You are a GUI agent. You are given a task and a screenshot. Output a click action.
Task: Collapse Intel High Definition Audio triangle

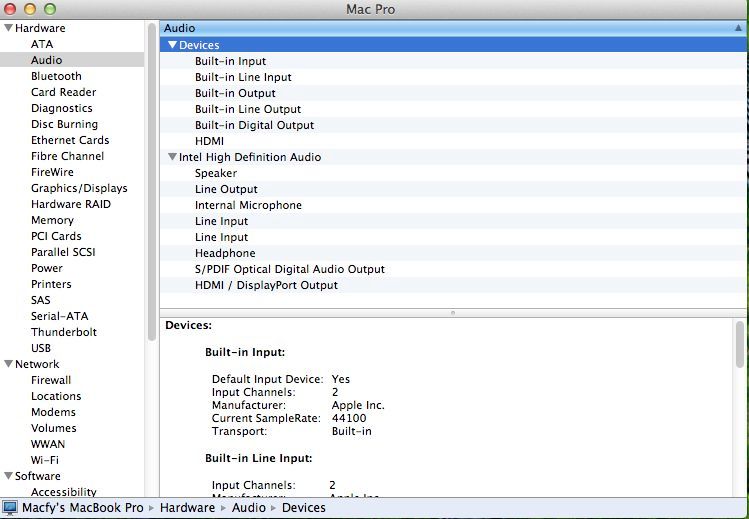172,157
